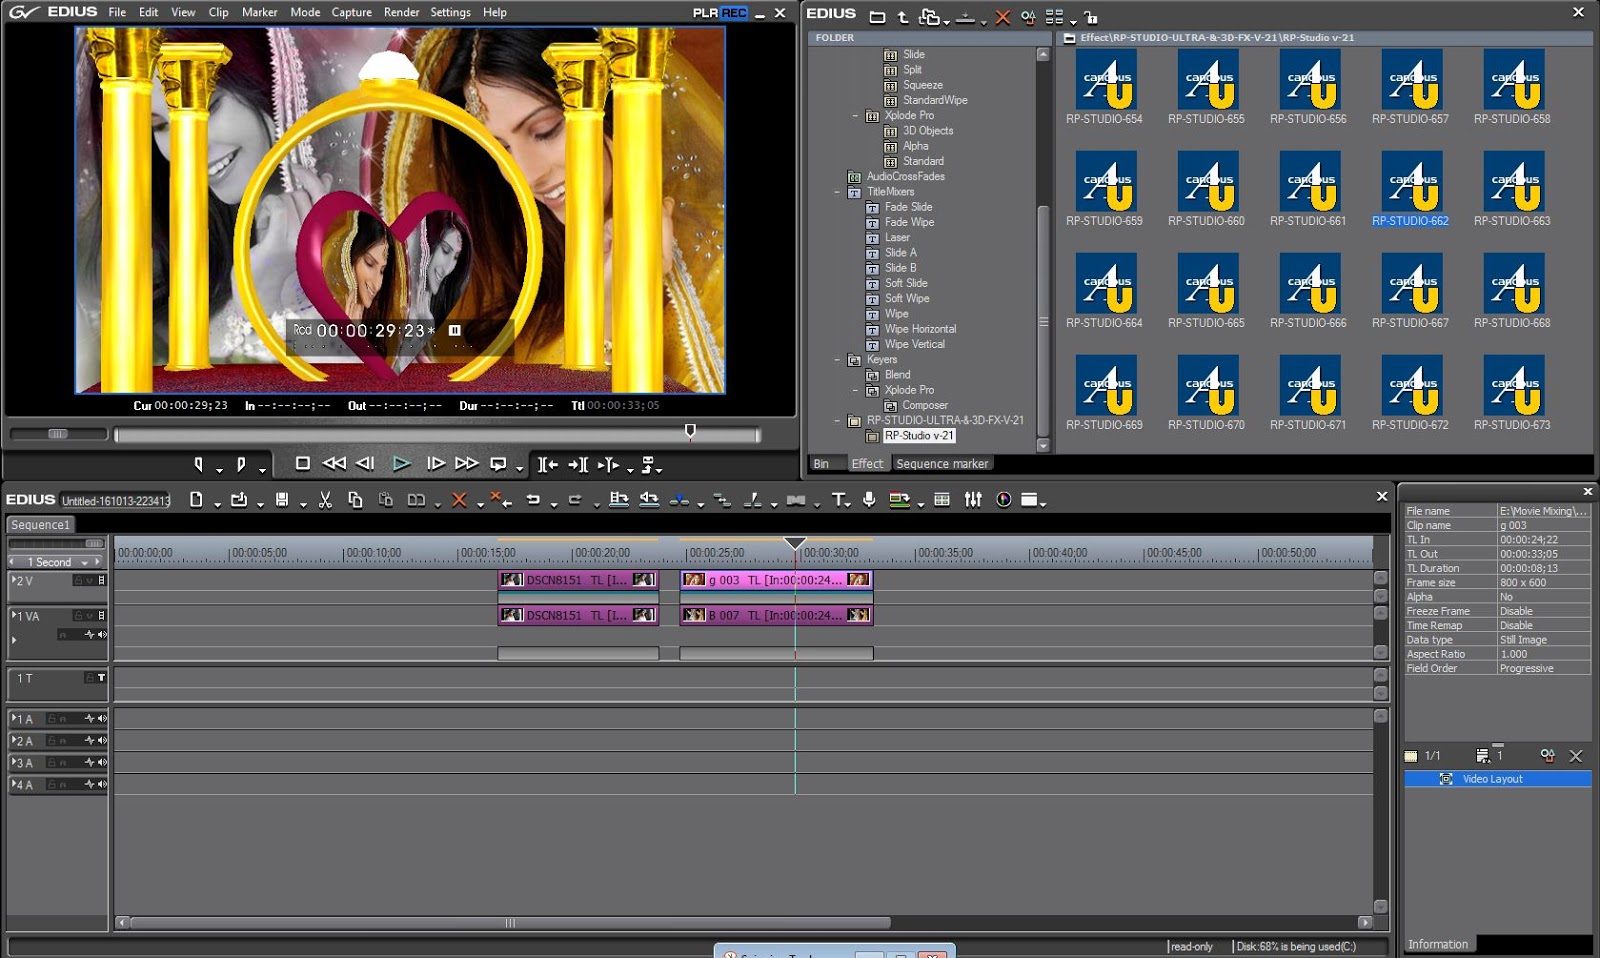1600x958 pixels.
Task: Toggle video mute on the 1 VA track
Action: 101,615
